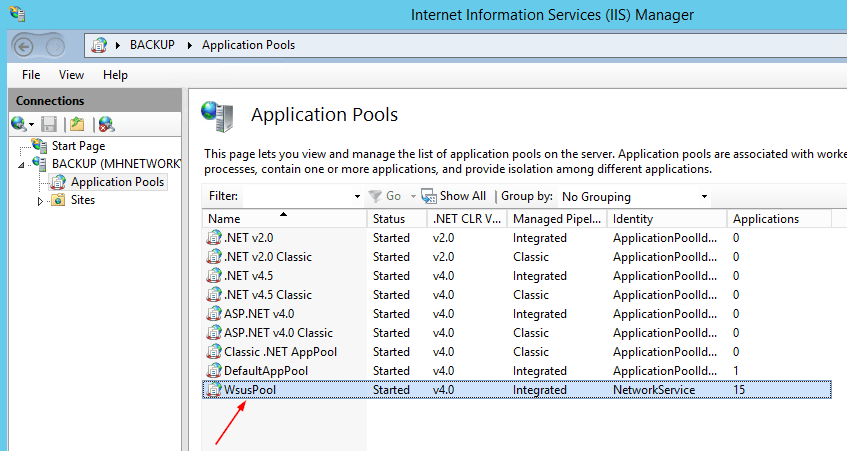Click the server icon in address bar
Image resolution: width=847 pixels, height=451 pixels.
tap(99, 45)
